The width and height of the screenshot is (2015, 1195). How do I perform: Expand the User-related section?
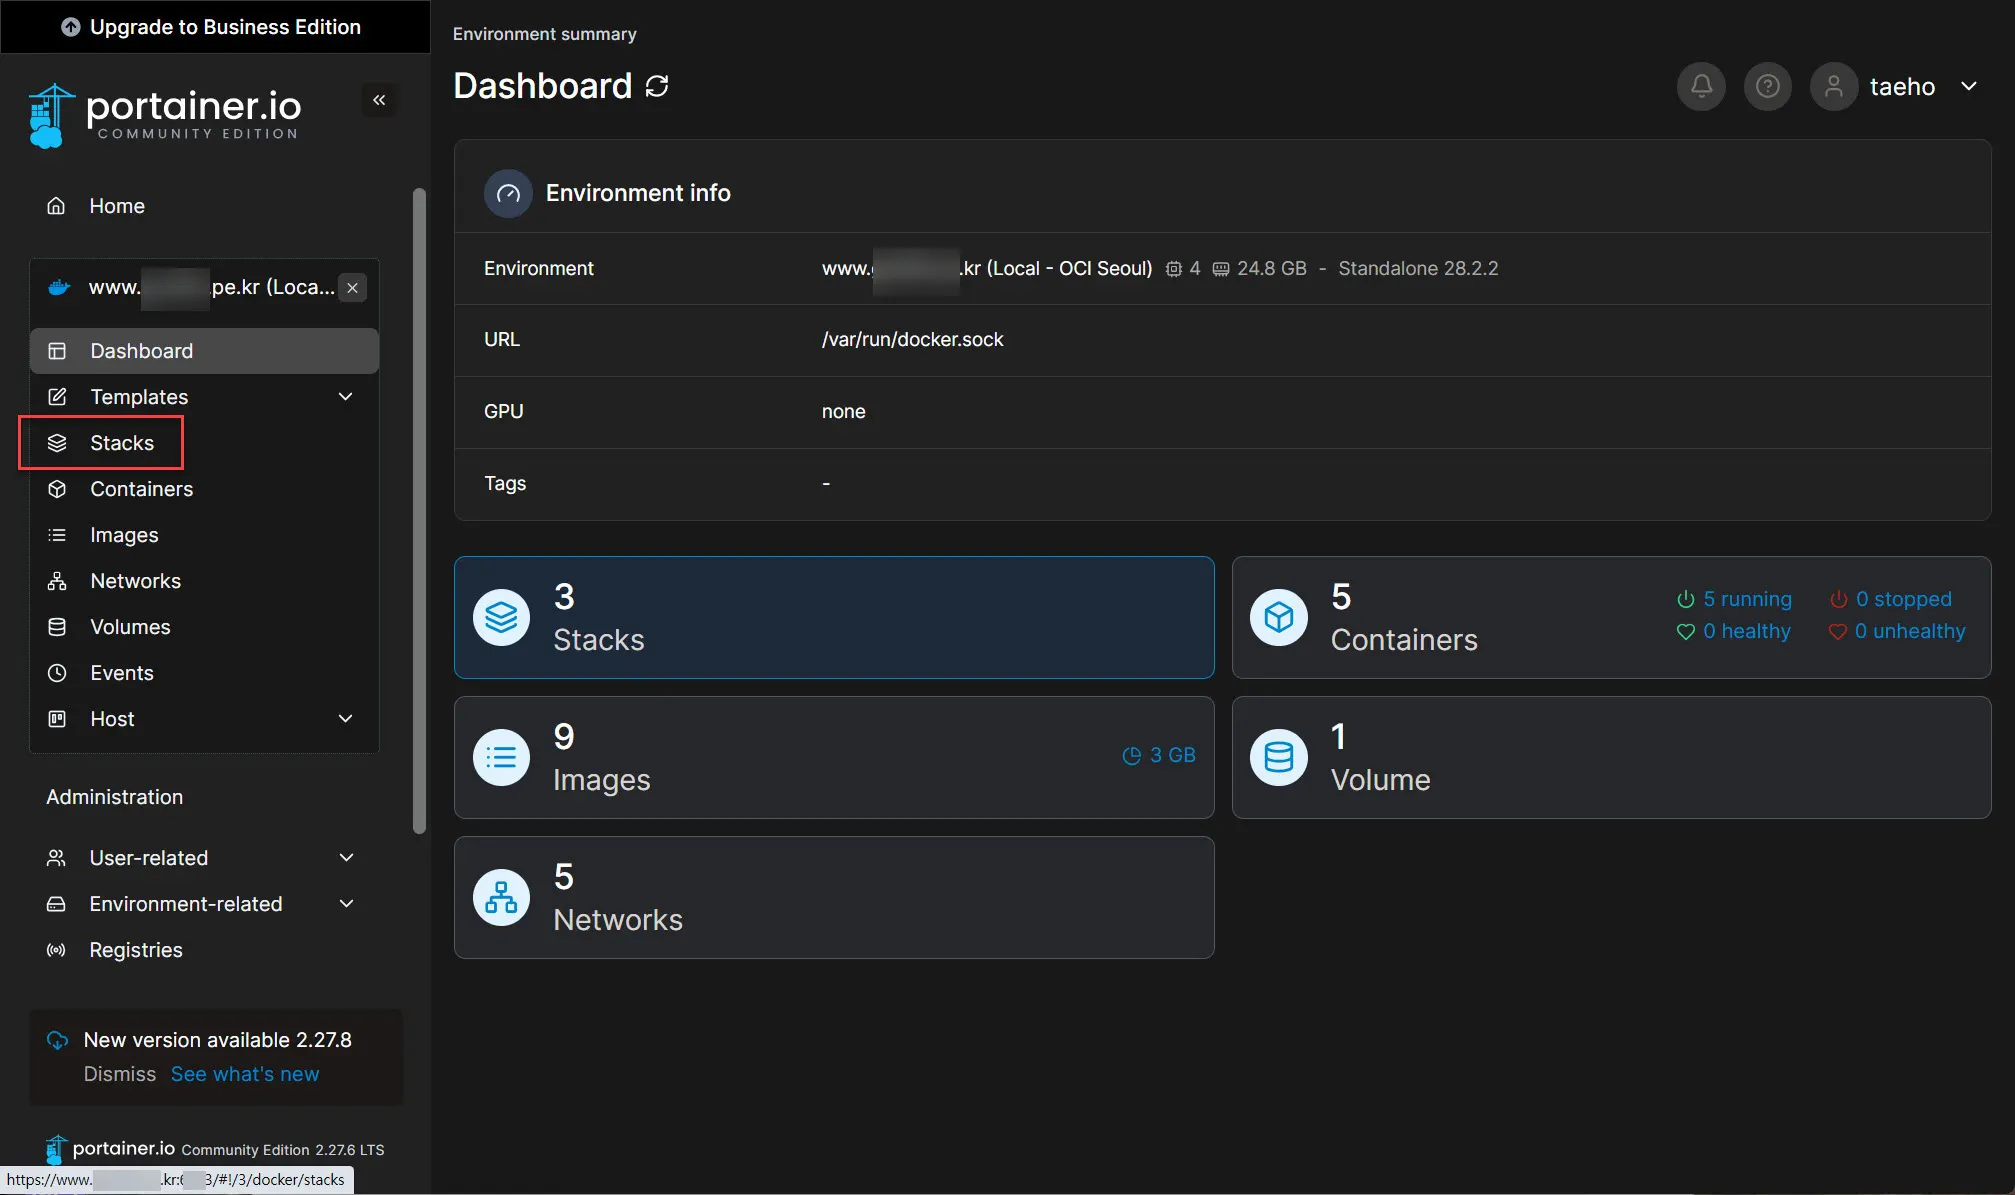[x=346, y=858]
